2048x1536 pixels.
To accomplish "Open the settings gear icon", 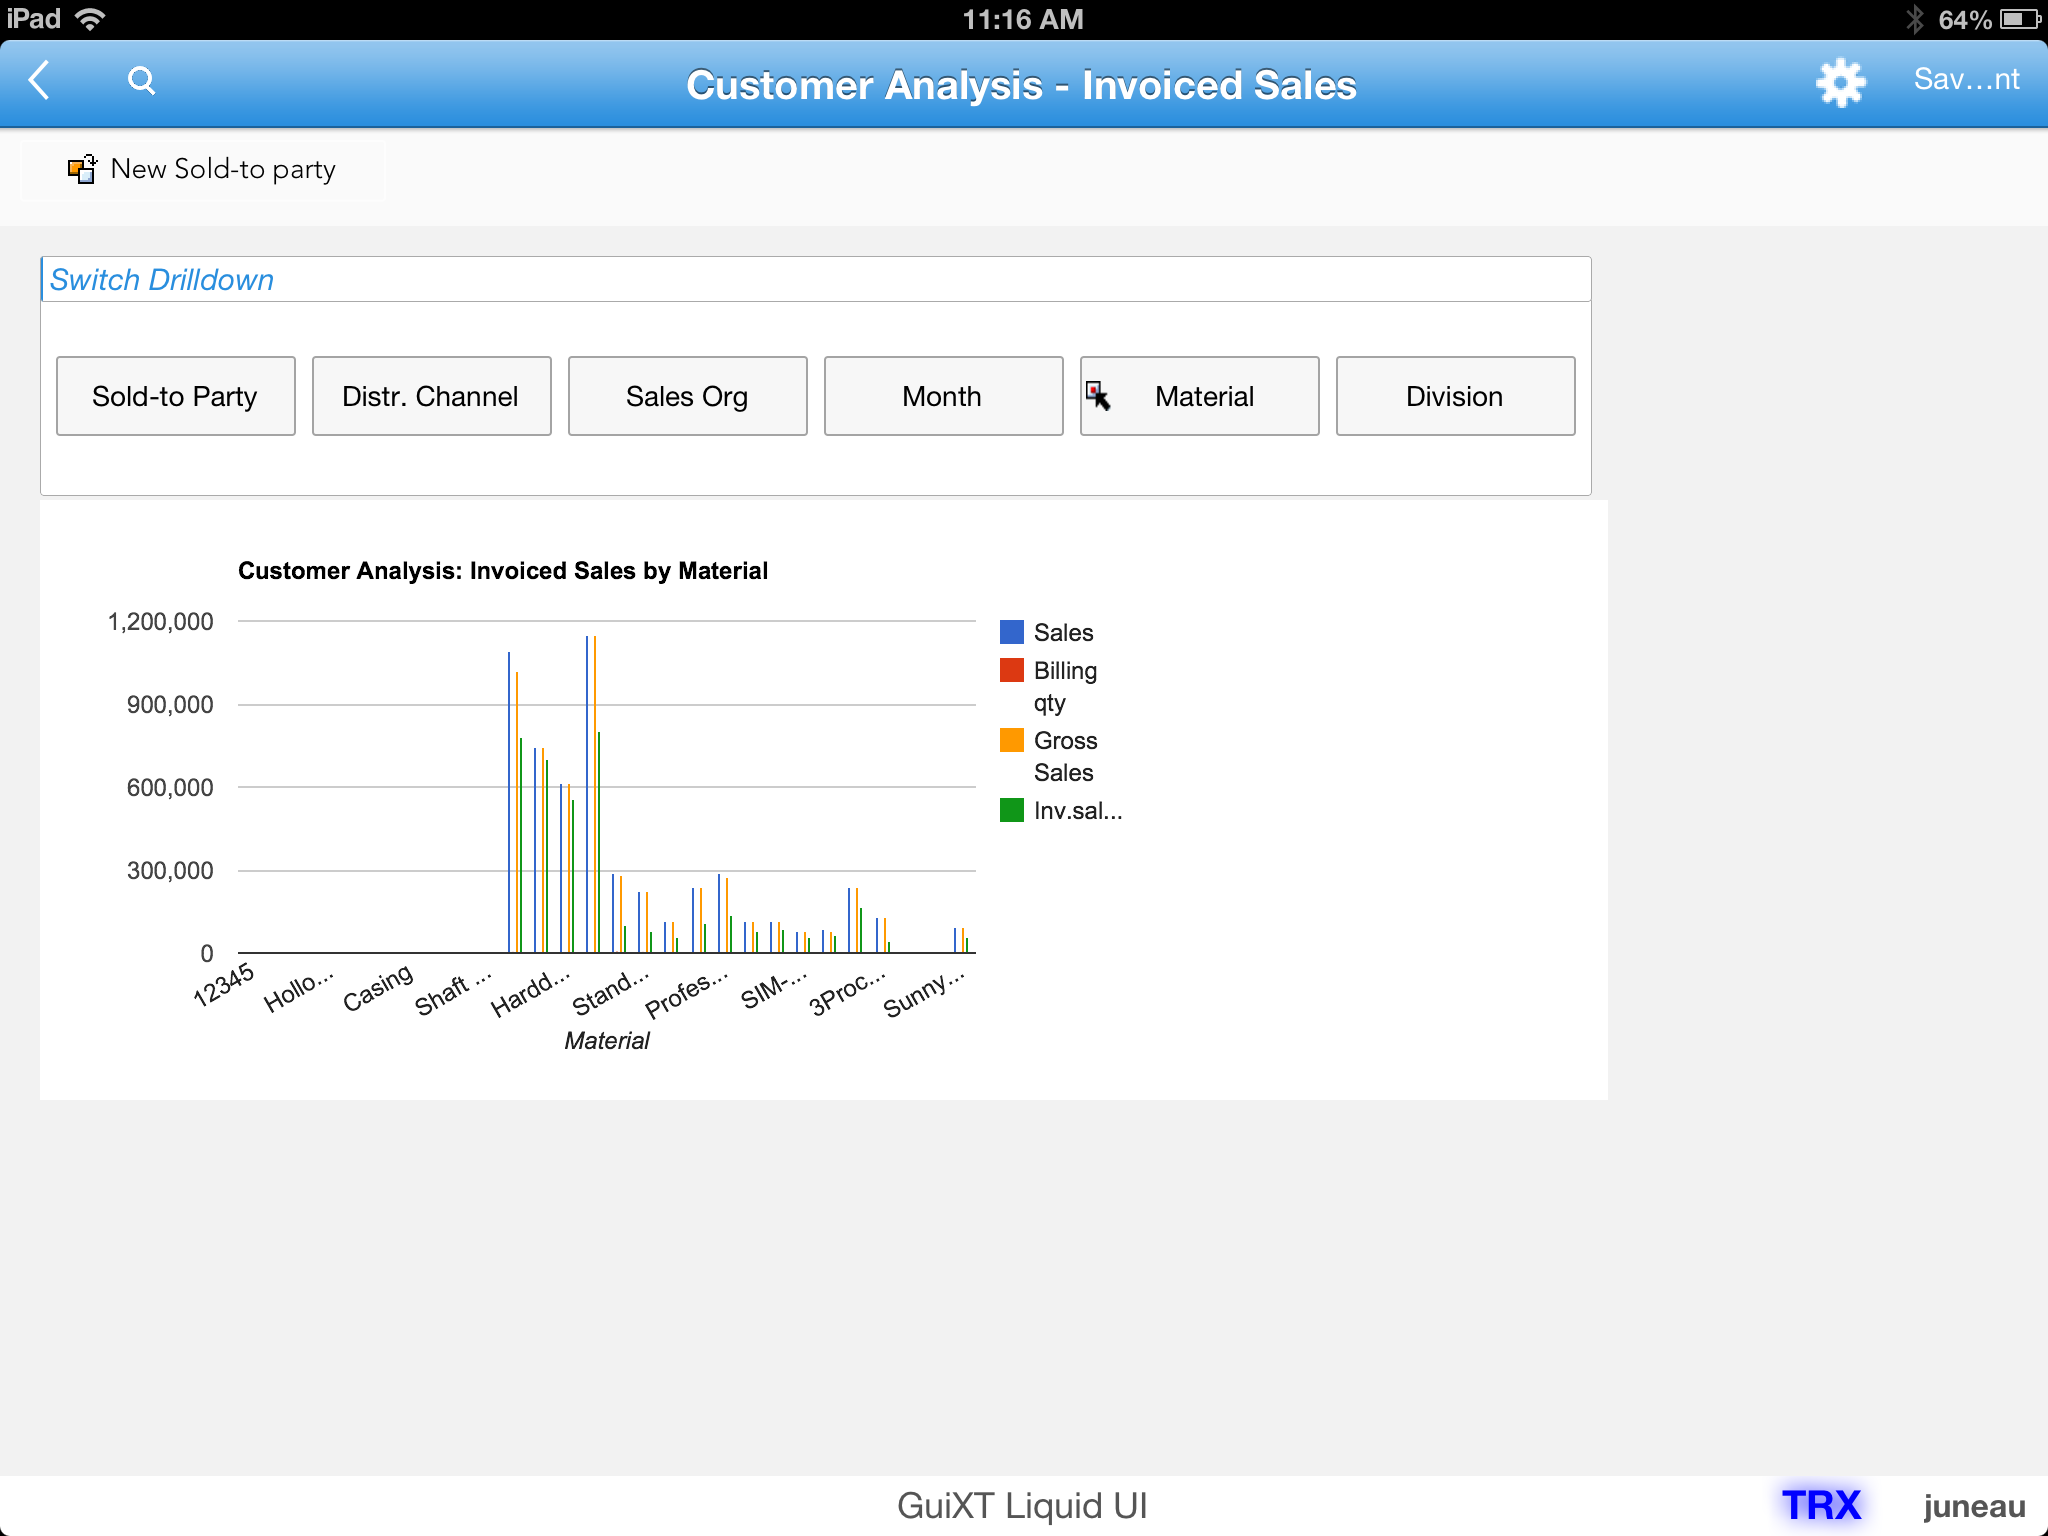I will (x=1839, y=82).
